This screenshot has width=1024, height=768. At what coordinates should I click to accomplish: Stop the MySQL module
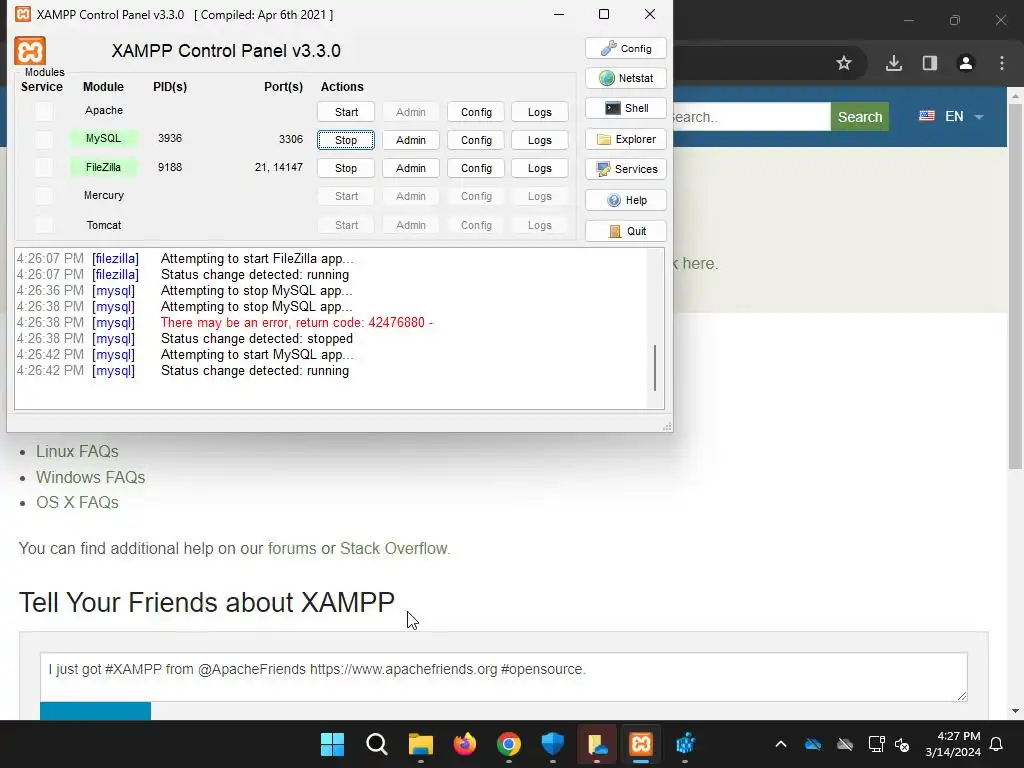click(346, 140)
